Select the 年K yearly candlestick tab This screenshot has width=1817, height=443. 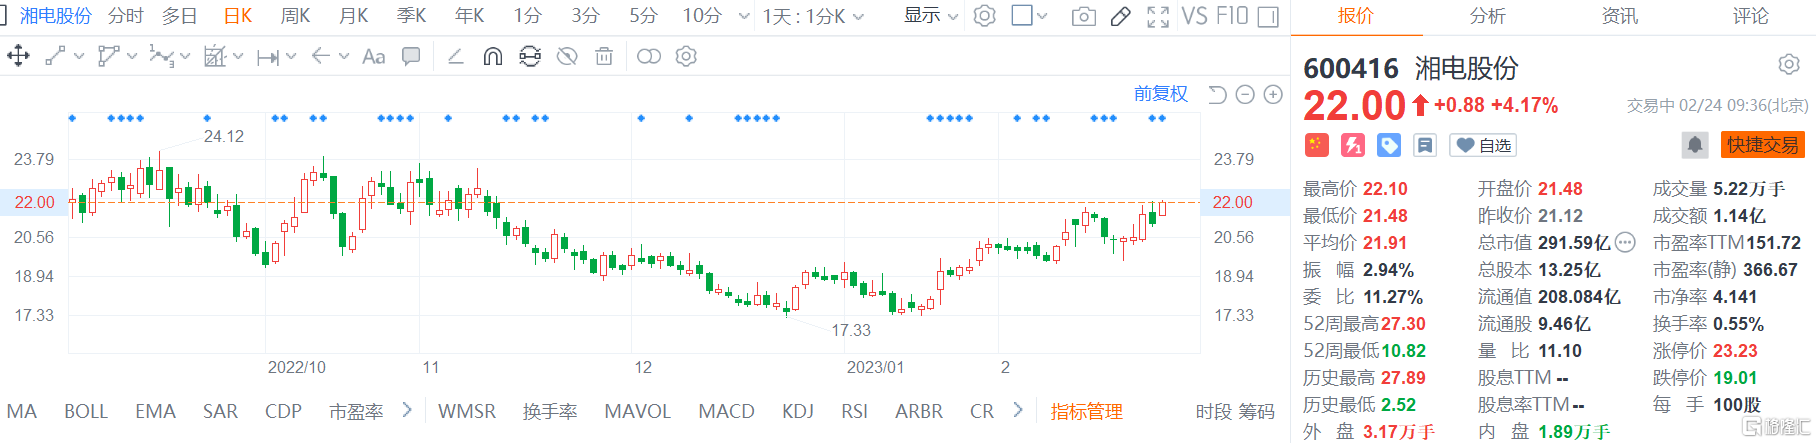[x=469, y=16]
